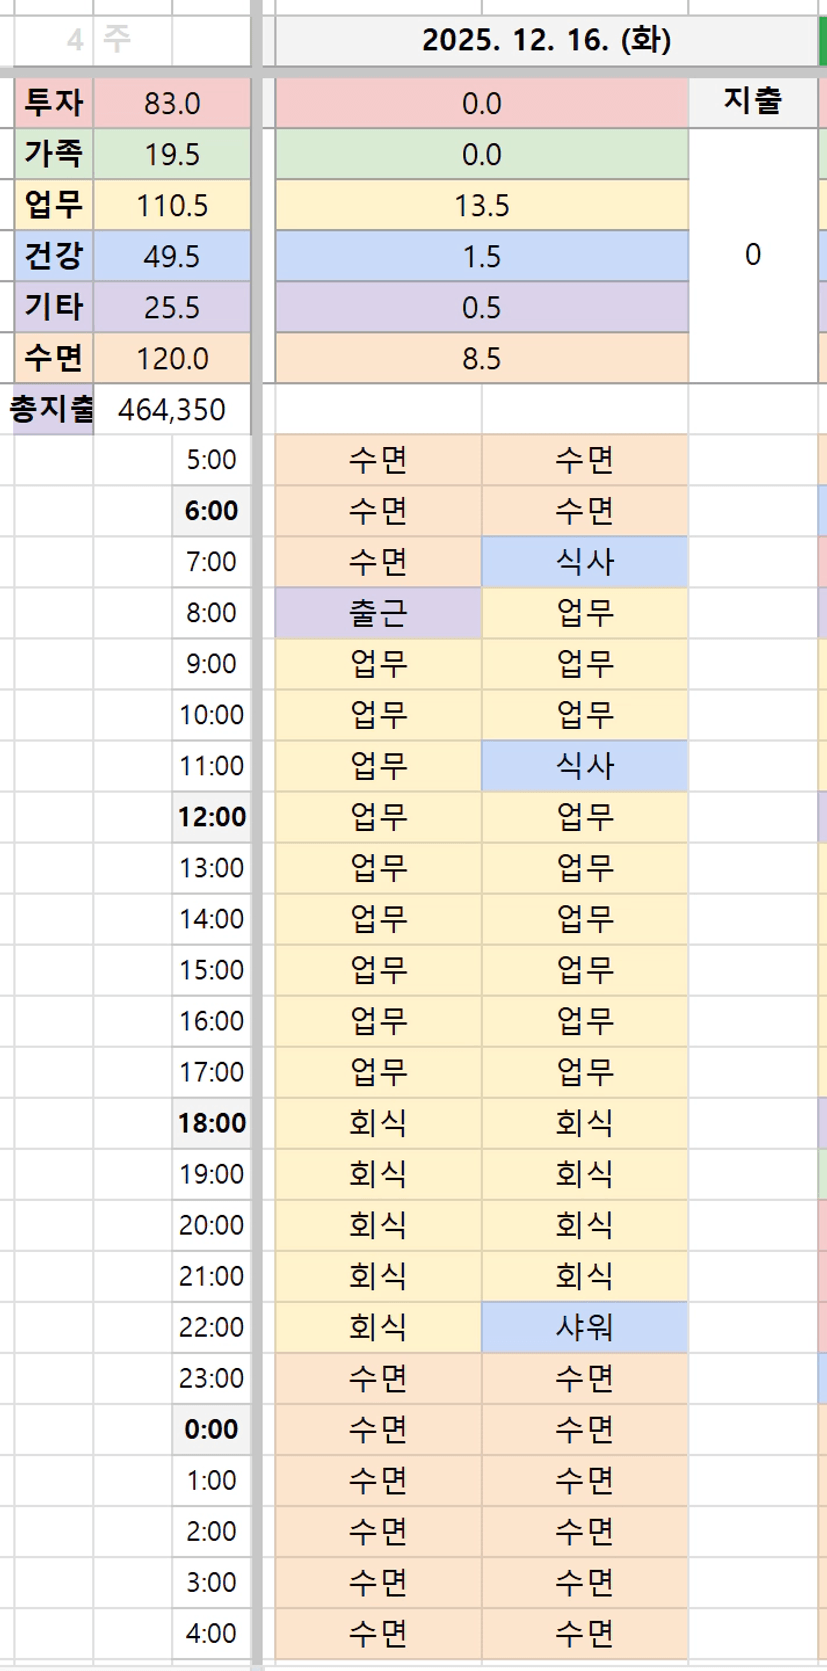Select the 0:00 time label
The width and height of the screenshot is (827, 1671).
[212, 1429]
